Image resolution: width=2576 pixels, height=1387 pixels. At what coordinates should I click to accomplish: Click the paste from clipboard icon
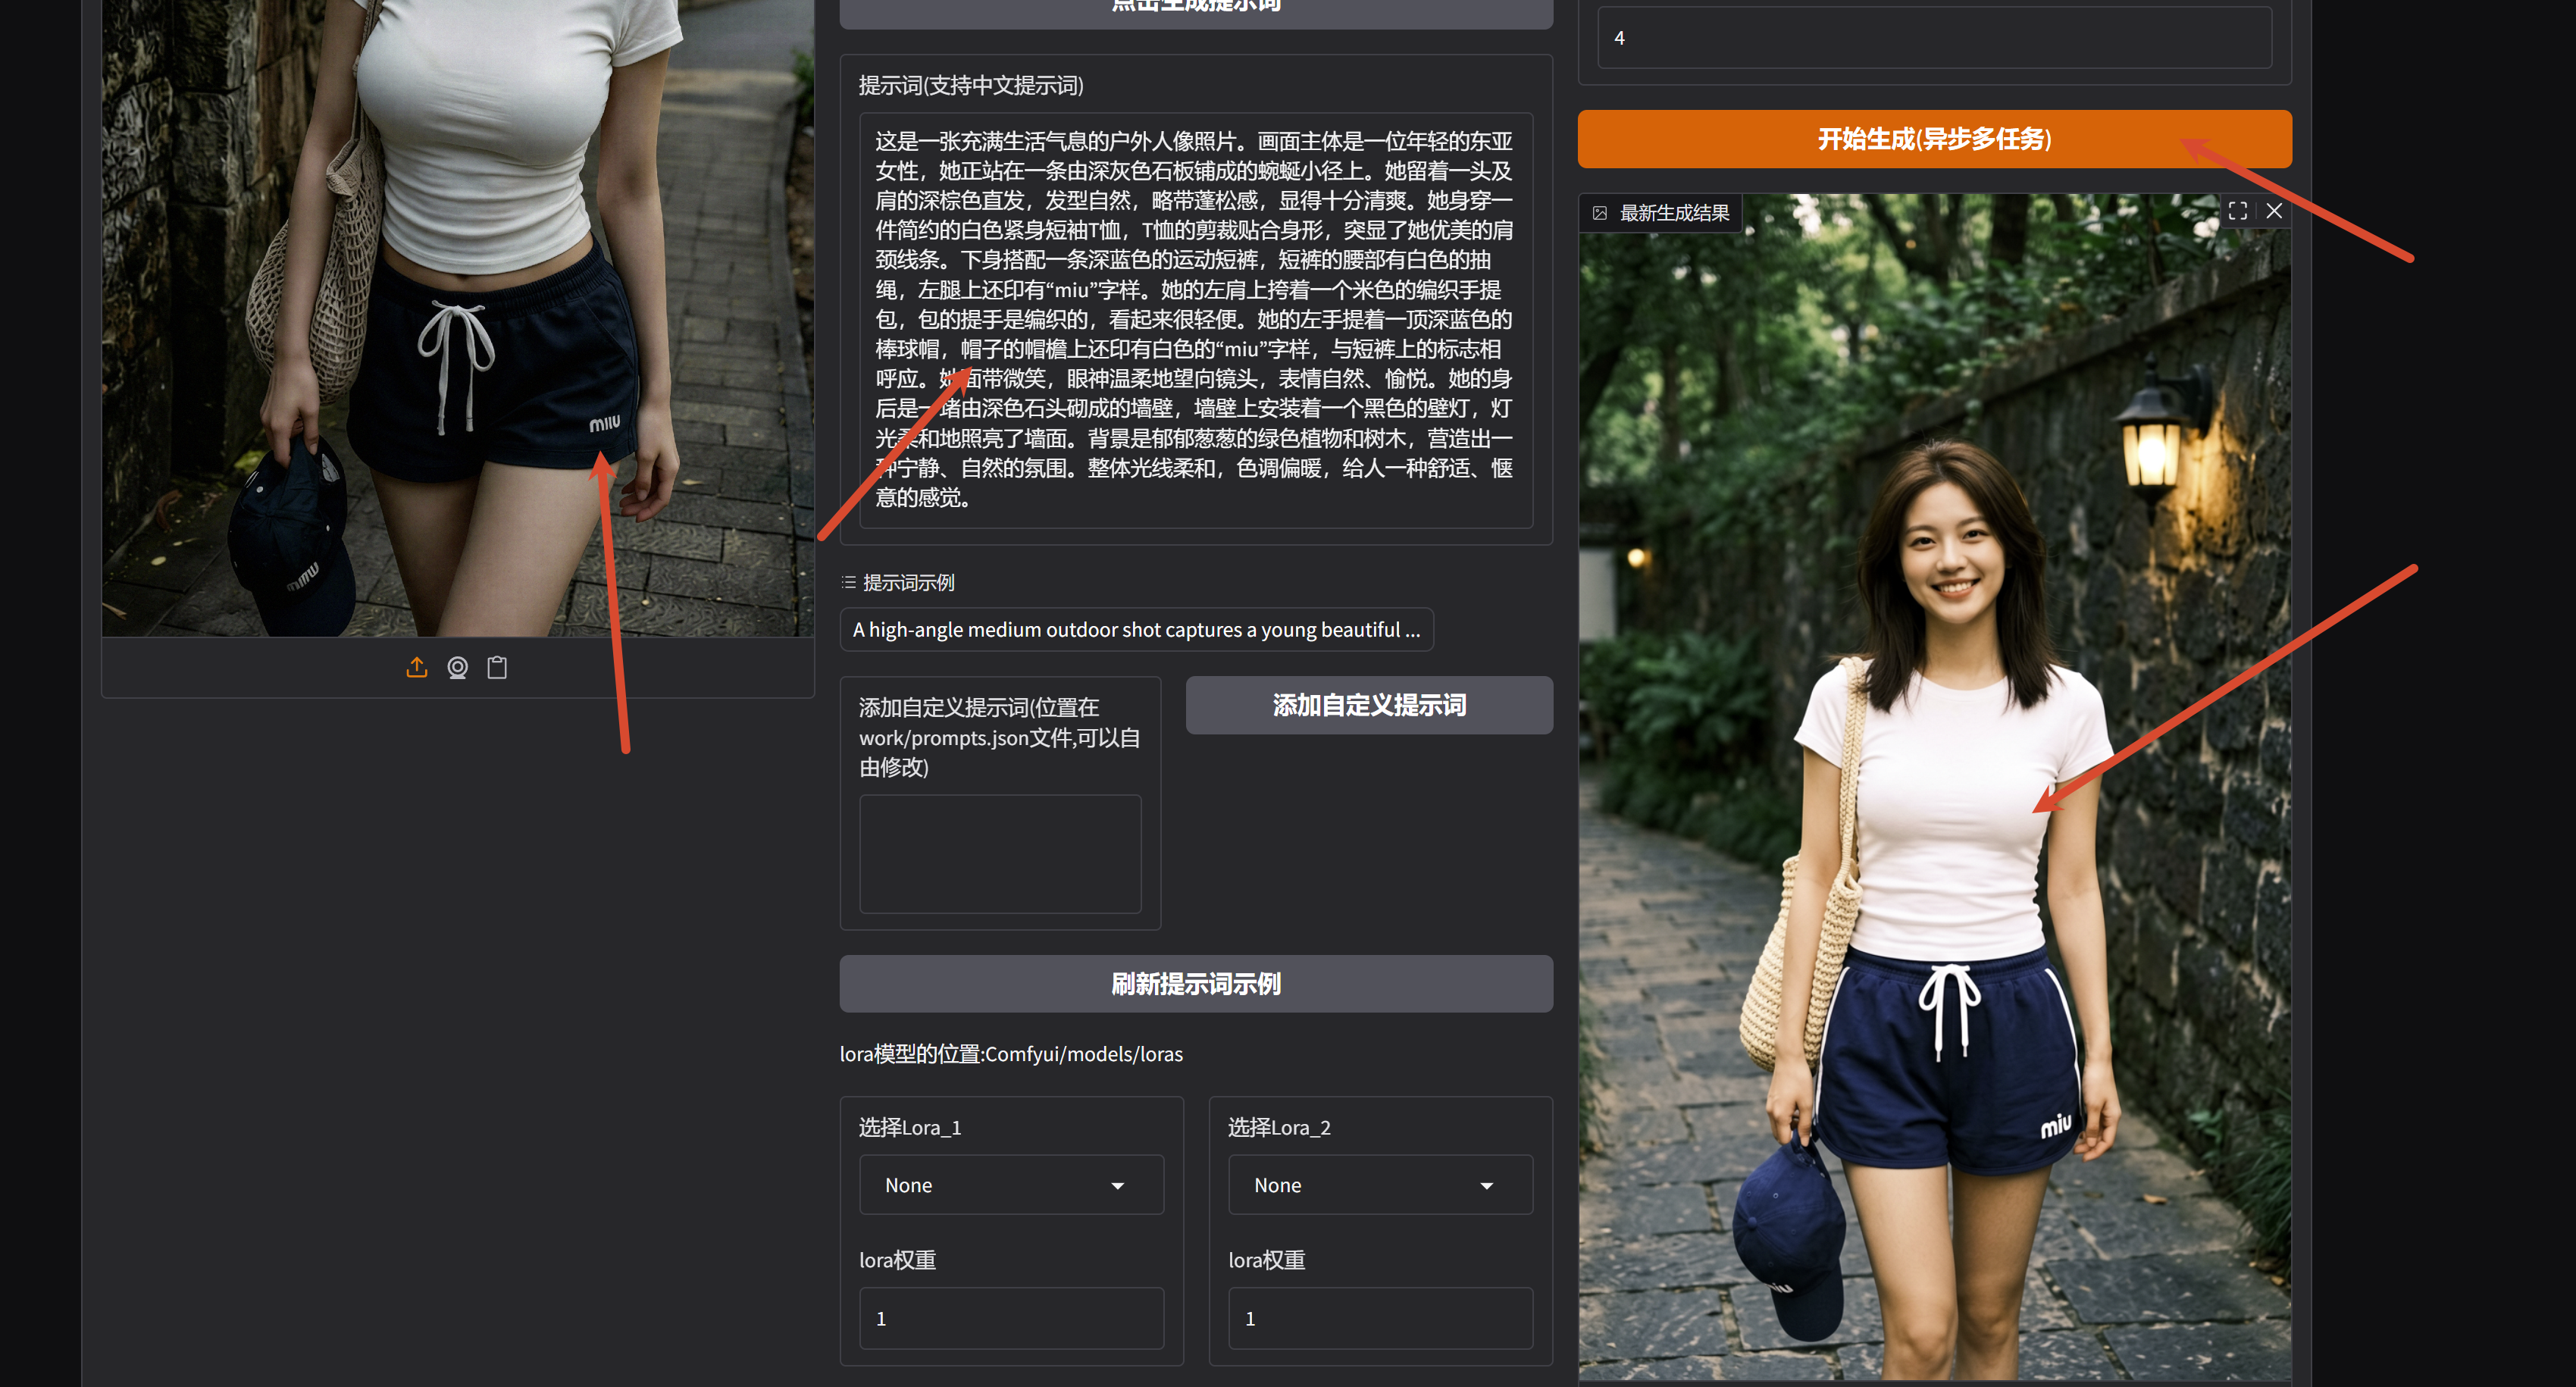pyautogui.click(x=497, y=668)
